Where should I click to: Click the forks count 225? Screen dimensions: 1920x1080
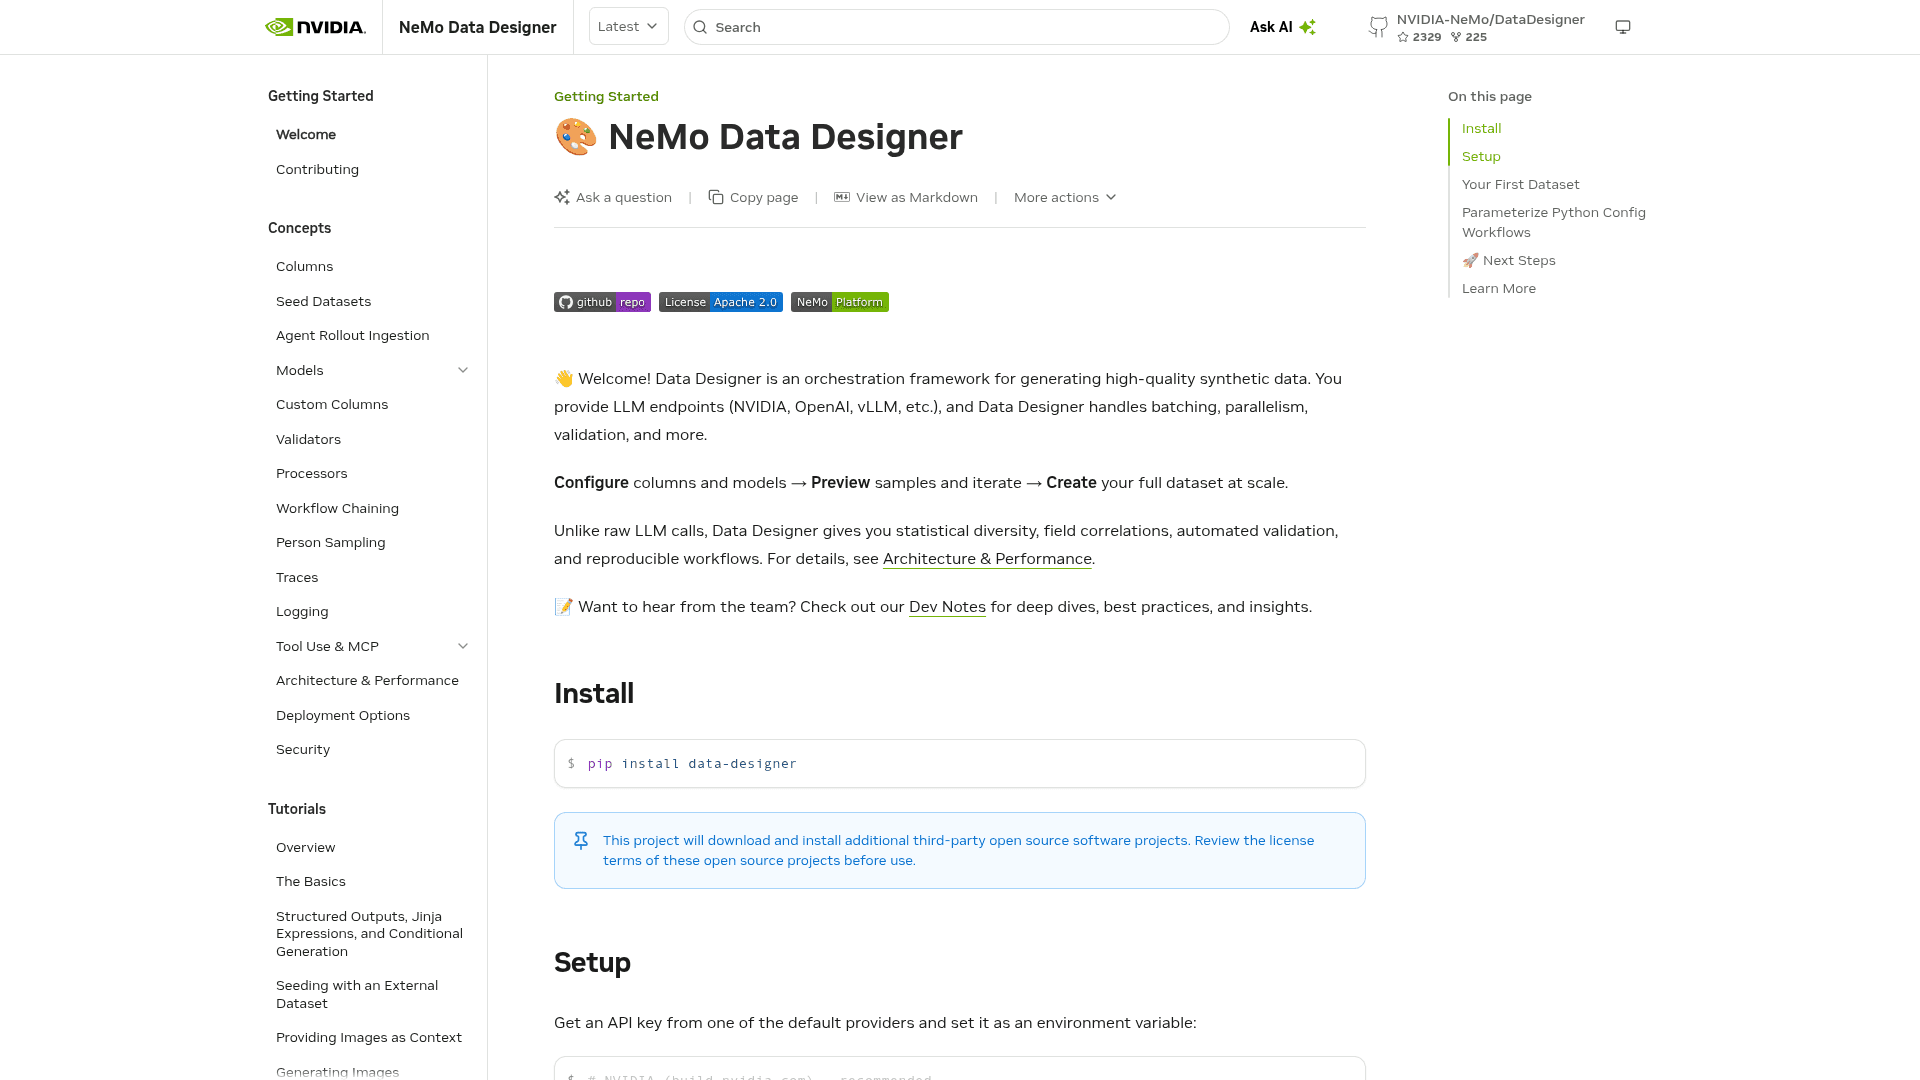pyautogui.click(x=1469, y=37)
